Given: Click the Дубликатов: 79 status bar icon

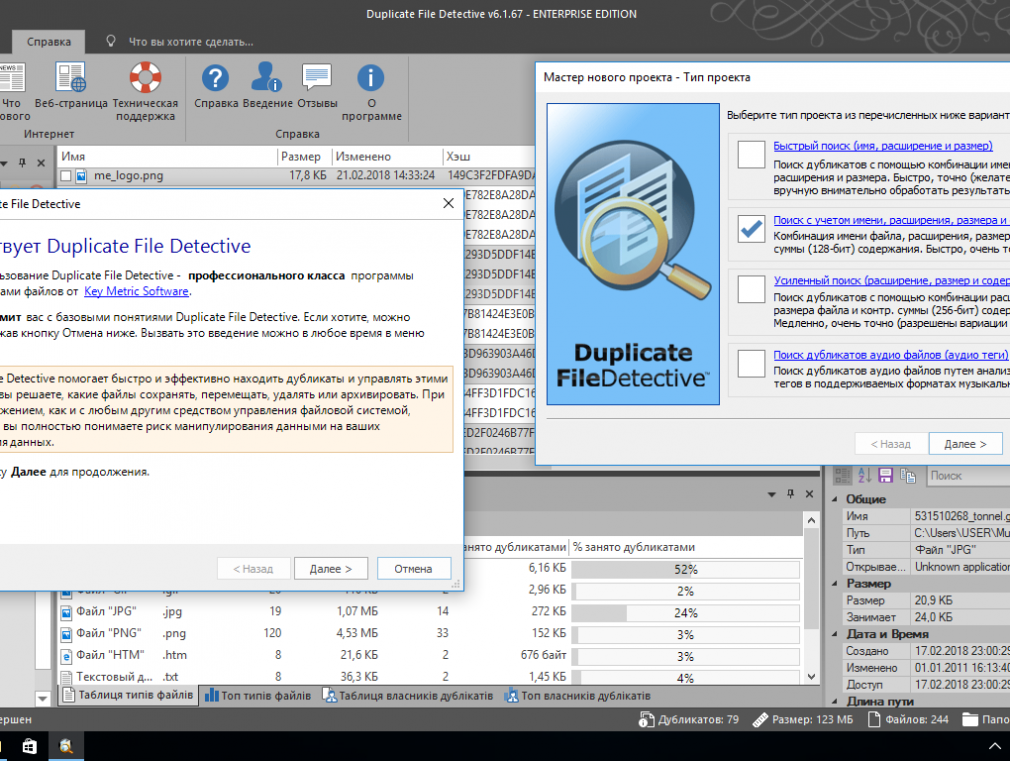Looking at the screenshot, I should 646,720.
